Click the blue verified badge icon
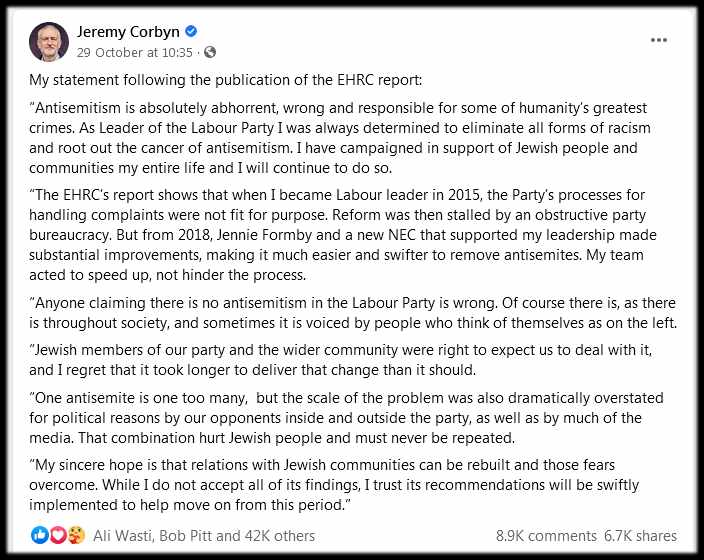Screen dimensions: 704x560 (x=191, y=31)
